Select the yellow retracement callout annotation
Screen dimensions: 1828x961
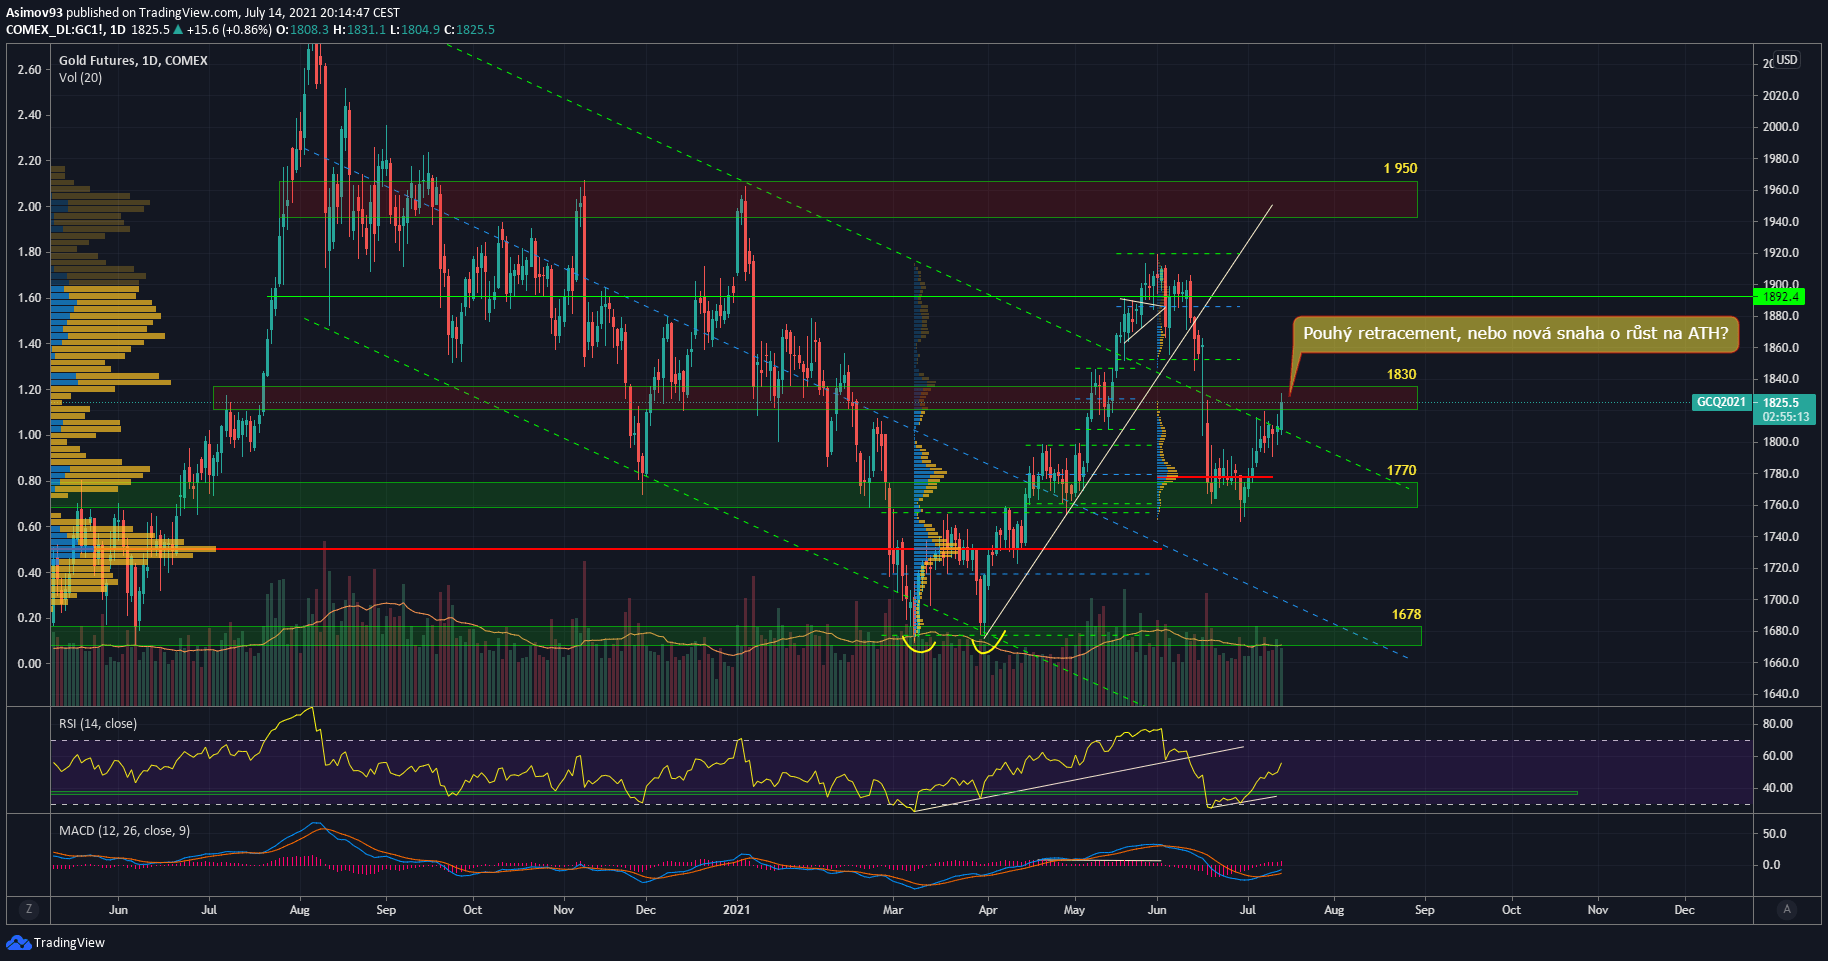(1514, 334)
